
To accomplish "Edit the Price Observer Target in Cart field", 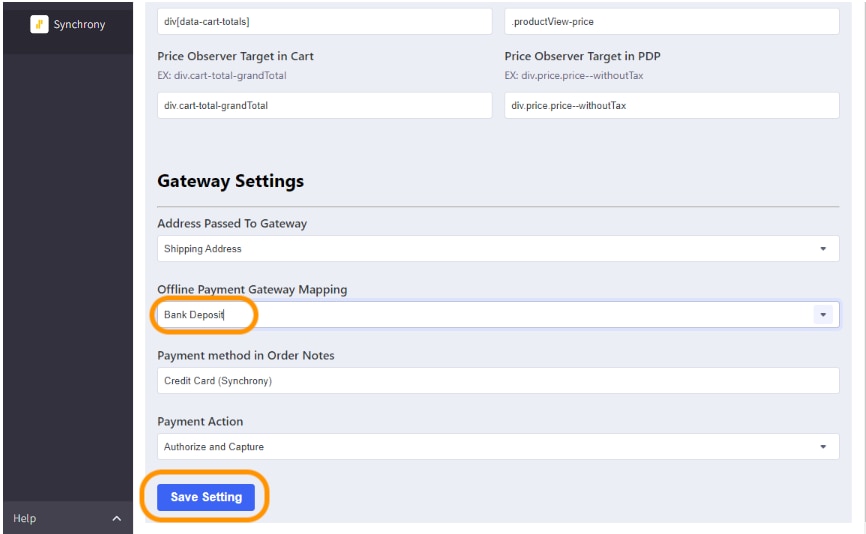I will pyautogui.click(x=325, y=105).
